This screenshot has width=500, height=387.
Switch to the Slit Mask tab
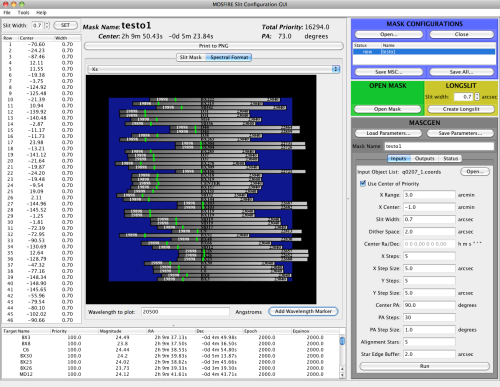pos(191,57)
